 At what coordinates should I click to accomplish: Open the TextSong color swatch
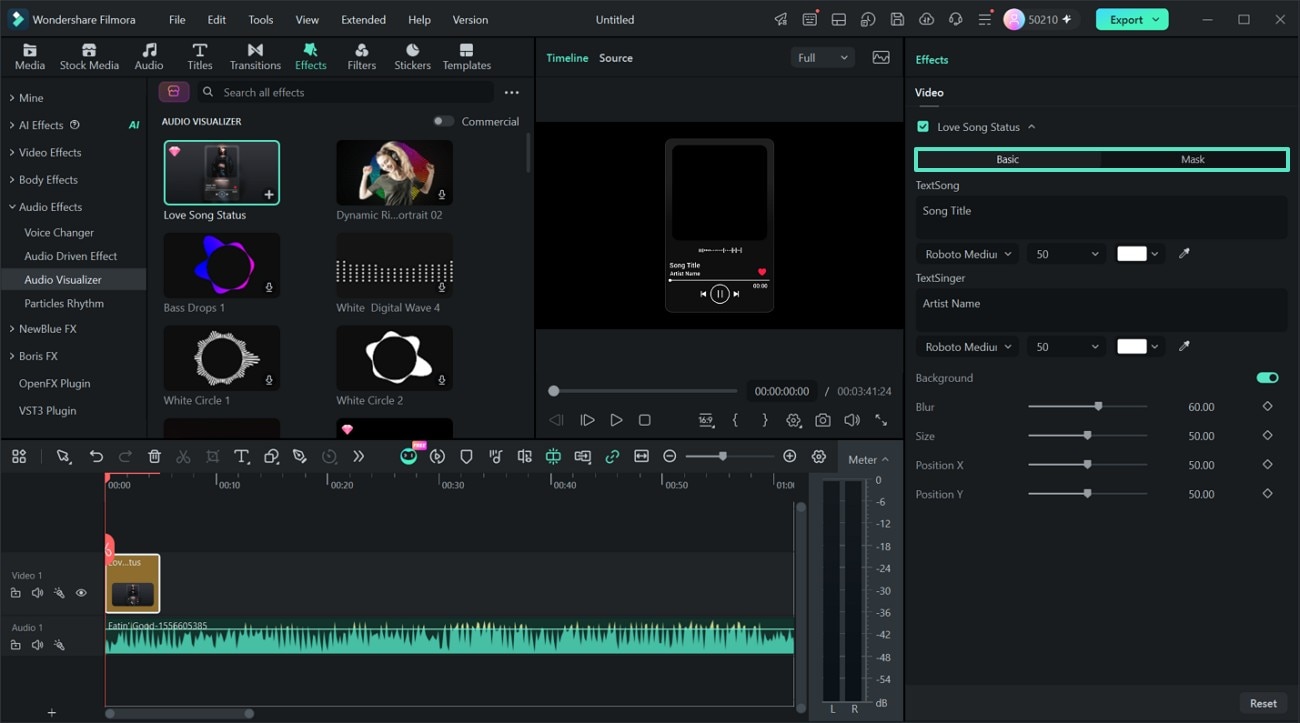[x=1138, y=254]
